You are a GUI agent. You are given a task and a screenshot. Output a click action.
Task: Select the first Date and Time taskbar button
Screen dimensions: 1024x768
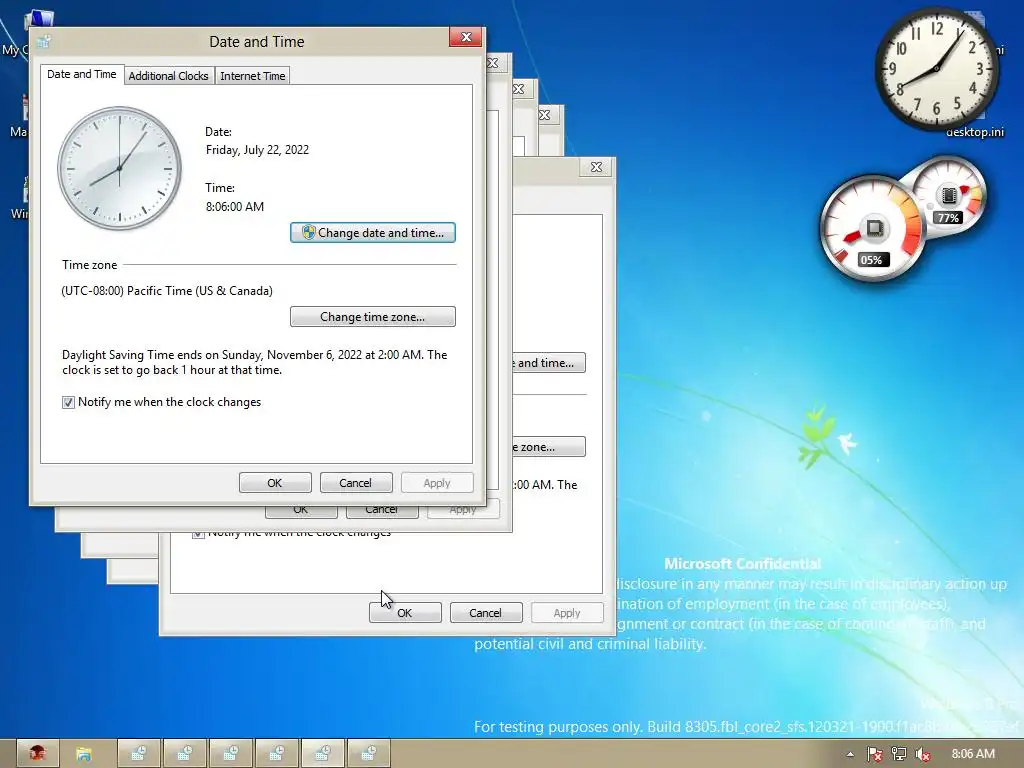tap(139, 754)
